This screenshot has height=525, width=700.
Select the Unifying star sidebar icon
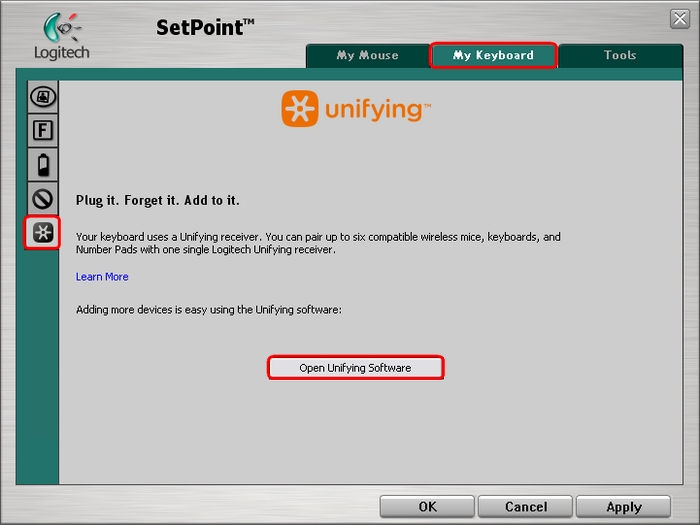coord(42,233)
